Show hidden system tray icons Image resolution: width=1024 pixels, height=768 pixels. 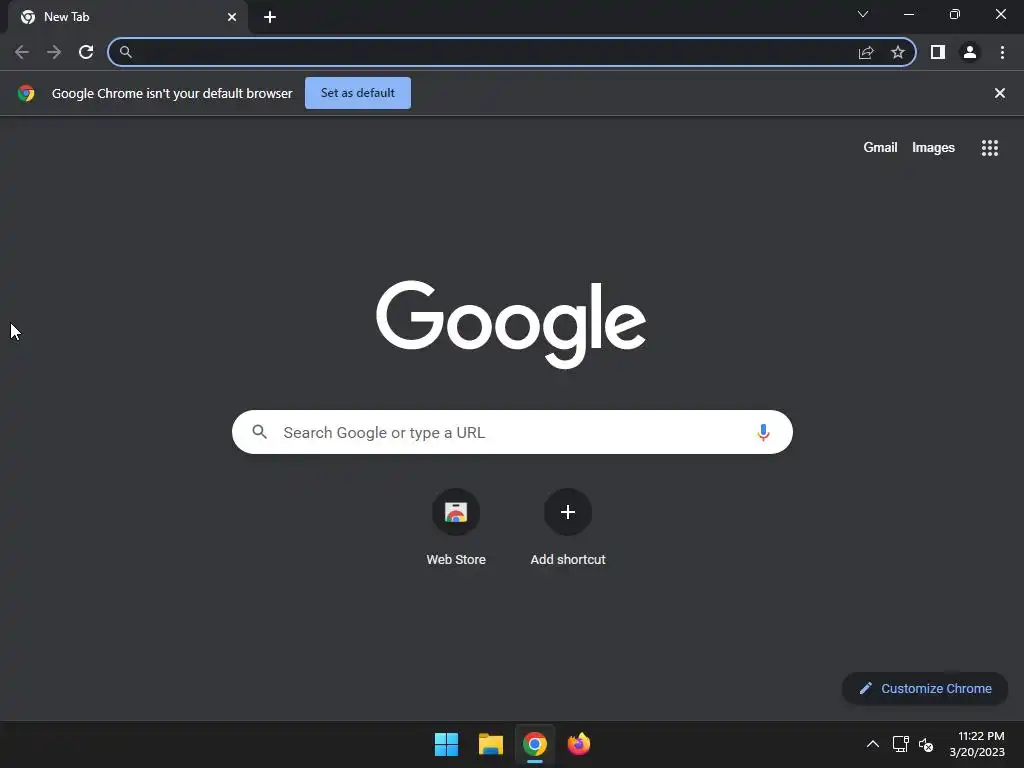coord(872,744)
